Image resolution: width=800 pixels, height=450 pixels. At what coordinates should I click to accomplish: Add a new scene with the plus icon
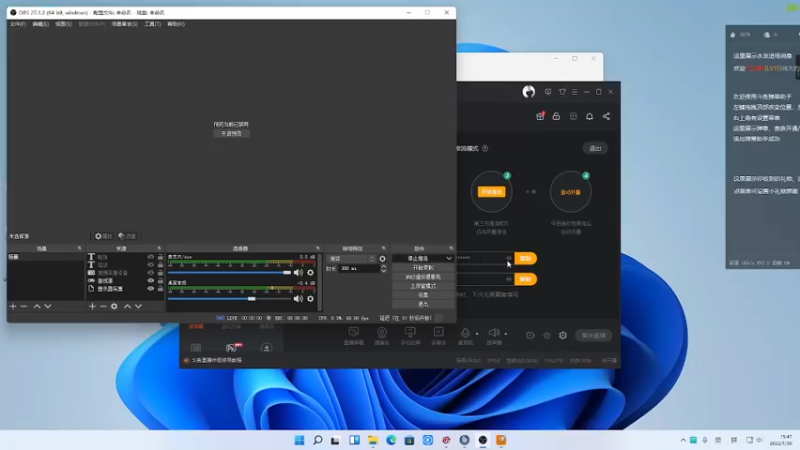pyautogui.click(x=13, y=306)
